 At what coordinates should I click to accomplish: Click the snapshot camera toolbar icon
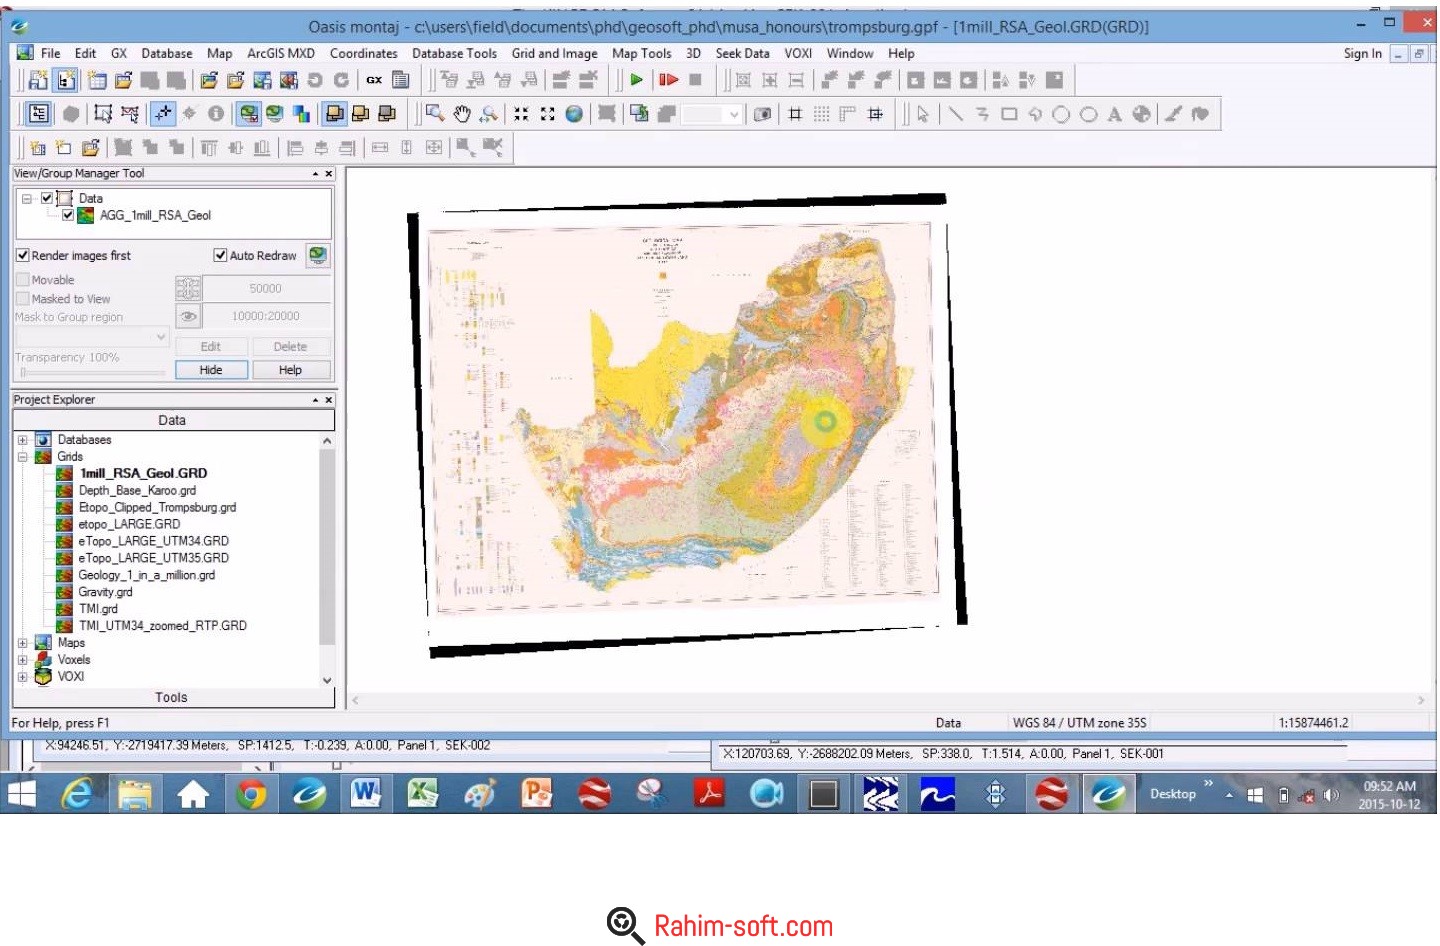762,114
